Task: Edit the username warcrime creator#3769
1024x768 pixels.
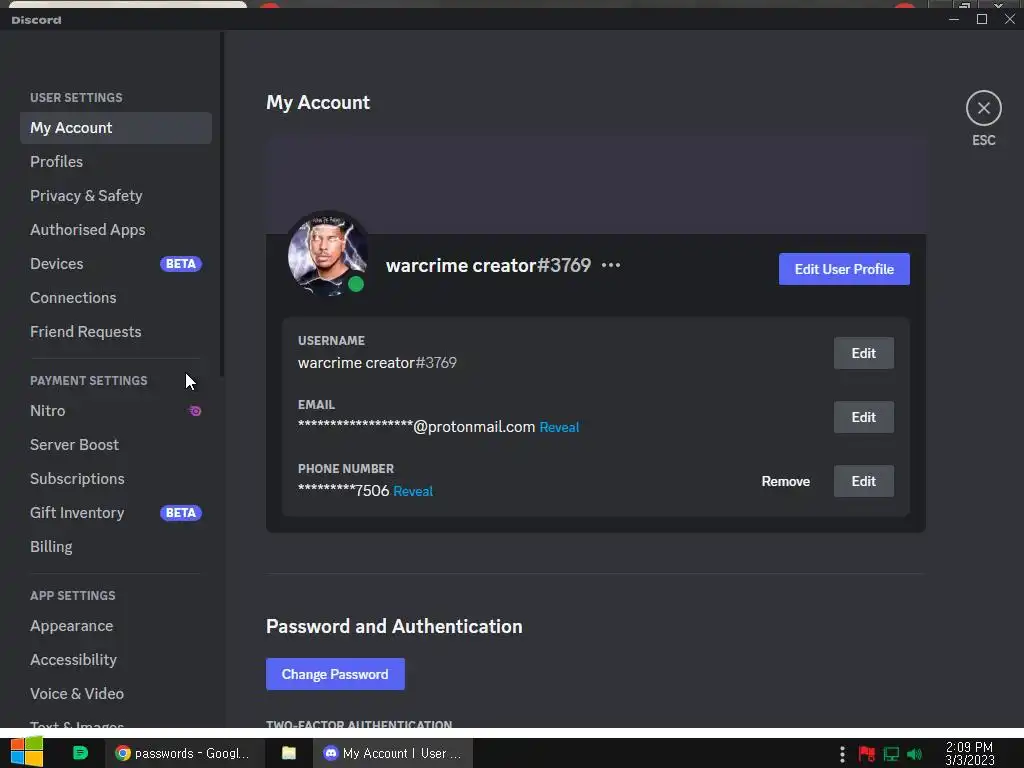Action: tap(863, 353)
